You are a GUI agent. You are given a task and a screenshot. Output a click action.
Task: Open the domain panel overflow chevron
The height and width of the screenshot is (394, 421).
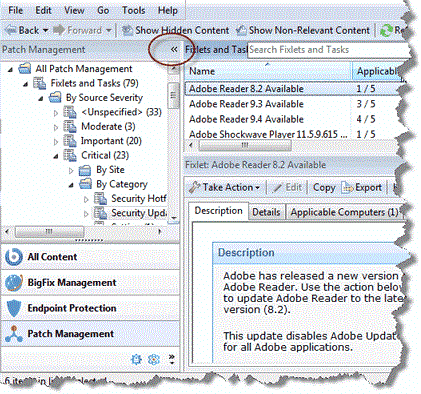(171, 359)
